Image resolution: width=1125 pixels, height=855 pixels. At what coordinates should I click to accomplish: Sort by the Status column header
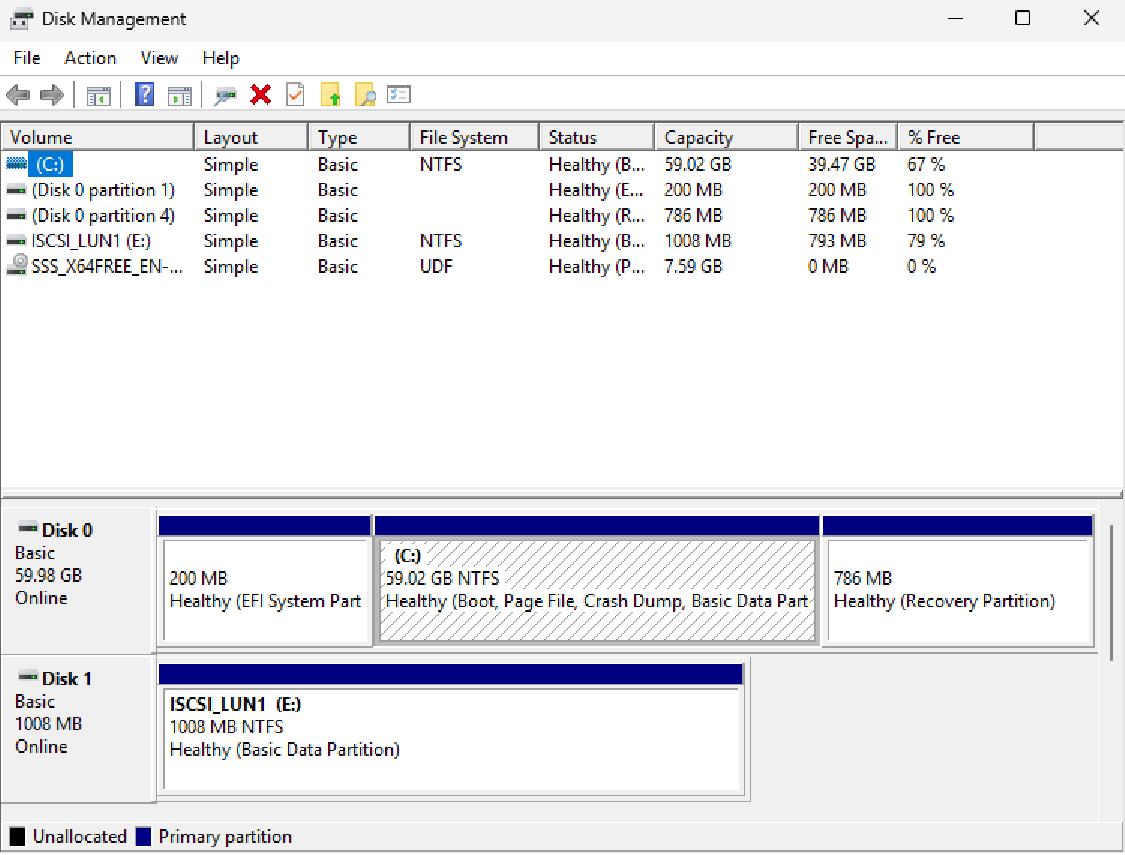click(x=596, y=137)
